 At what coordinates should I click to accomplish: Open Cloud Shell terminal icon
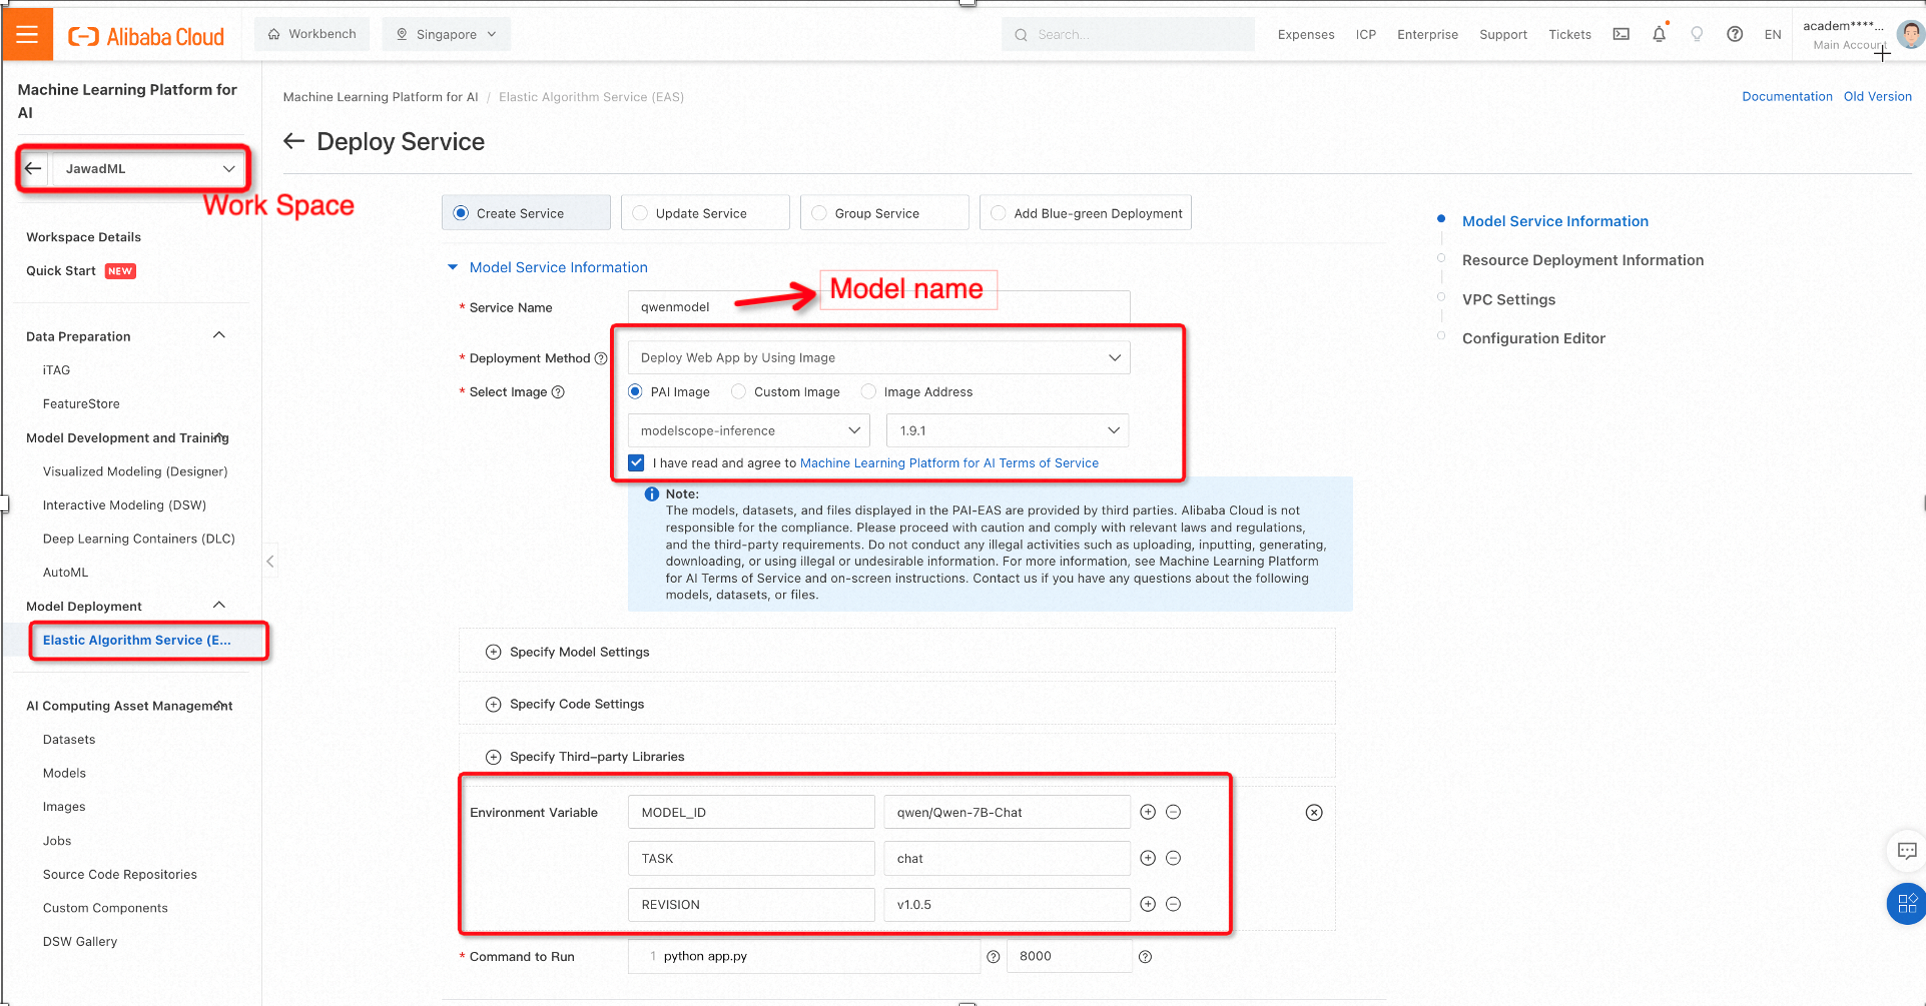[1621, 34]
